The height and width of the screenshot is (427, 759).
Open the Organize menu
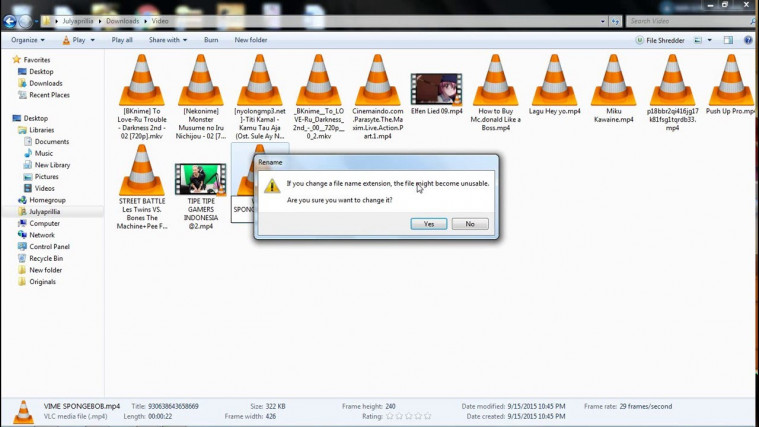[28, 40]
